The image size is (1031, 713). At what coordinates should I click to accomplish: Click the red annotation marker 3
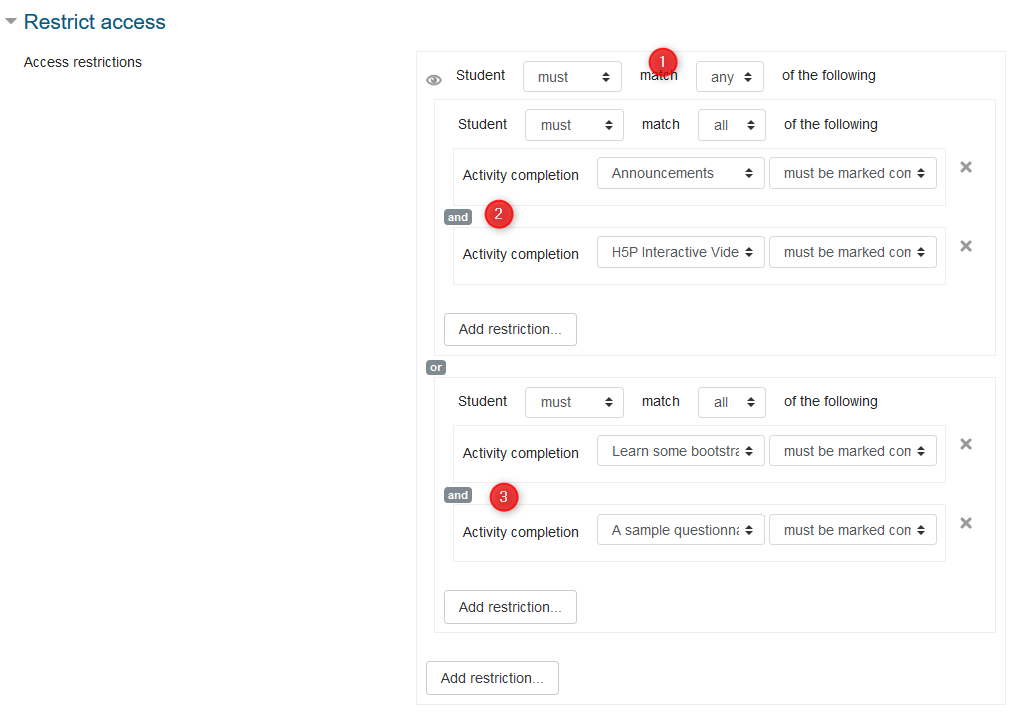tap(504, 496)
